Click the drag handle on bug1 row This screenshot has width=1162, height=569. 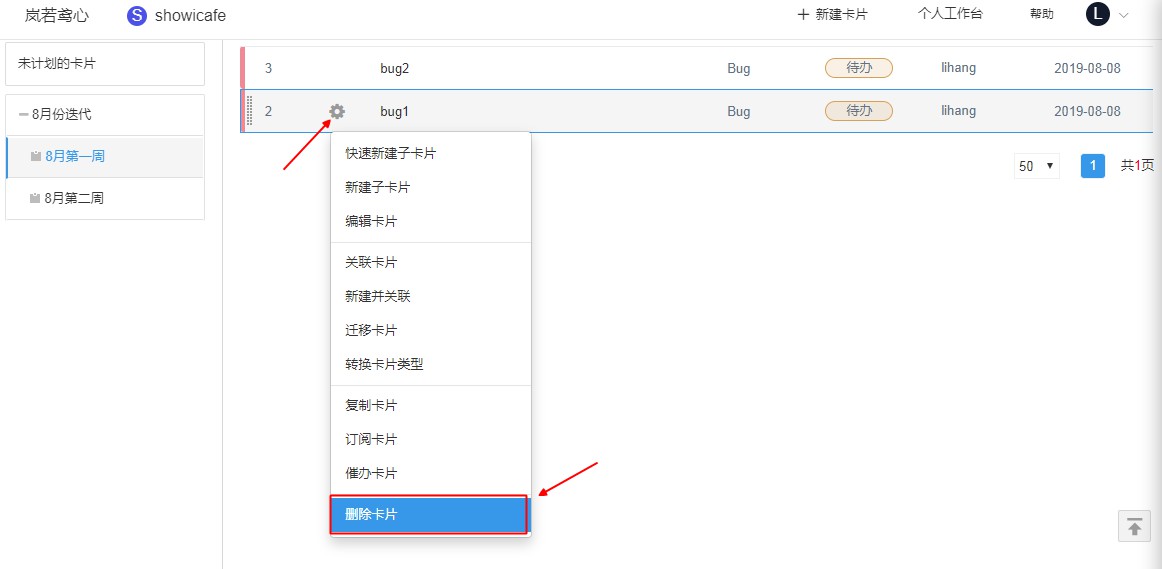249,111
